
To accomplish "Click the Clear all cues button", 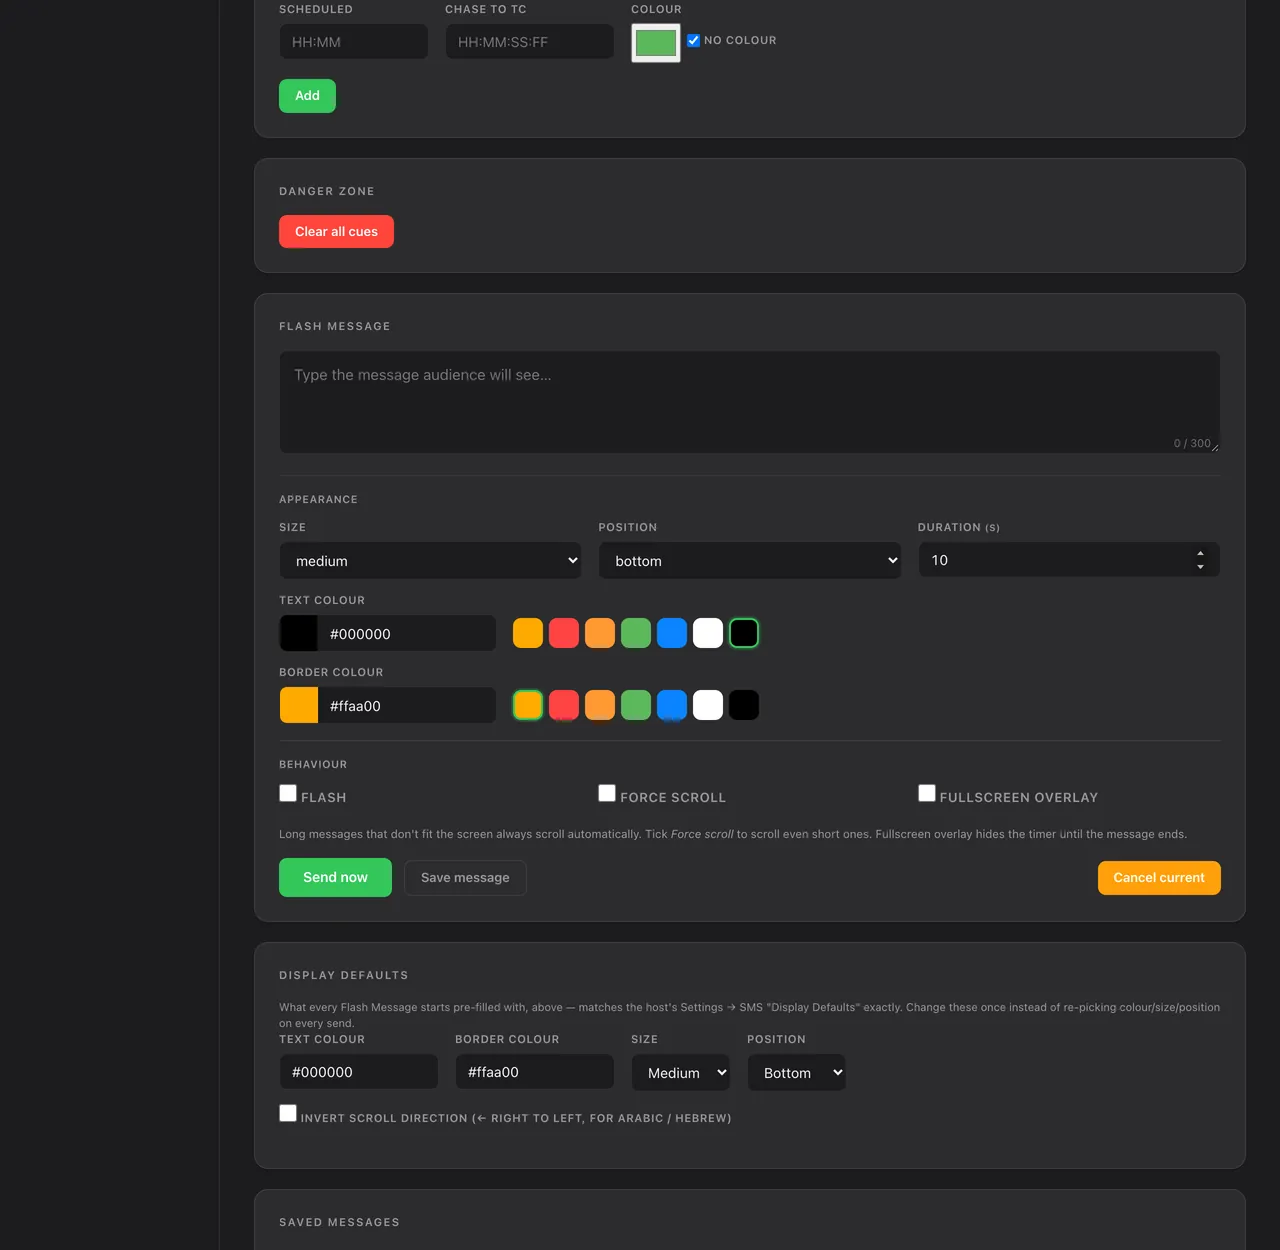I will tap(336, 232).
